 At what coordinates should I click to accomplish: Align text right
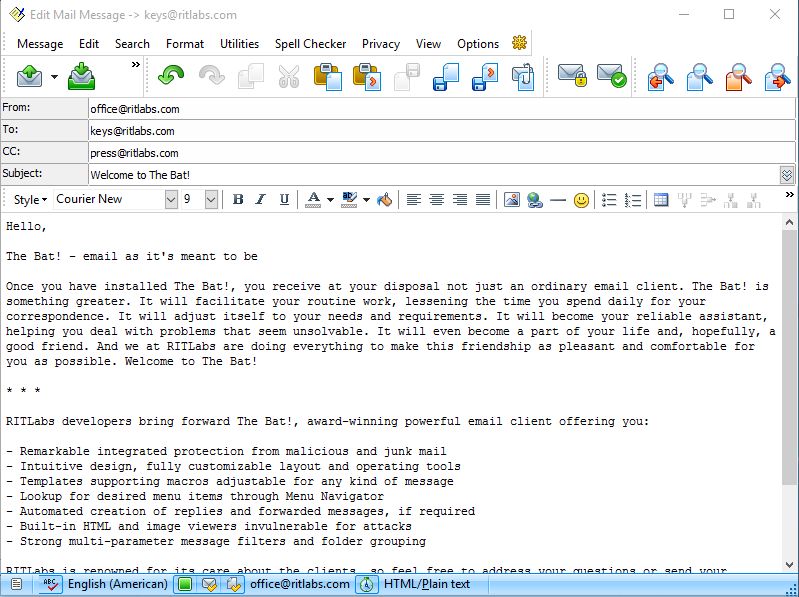460,199
